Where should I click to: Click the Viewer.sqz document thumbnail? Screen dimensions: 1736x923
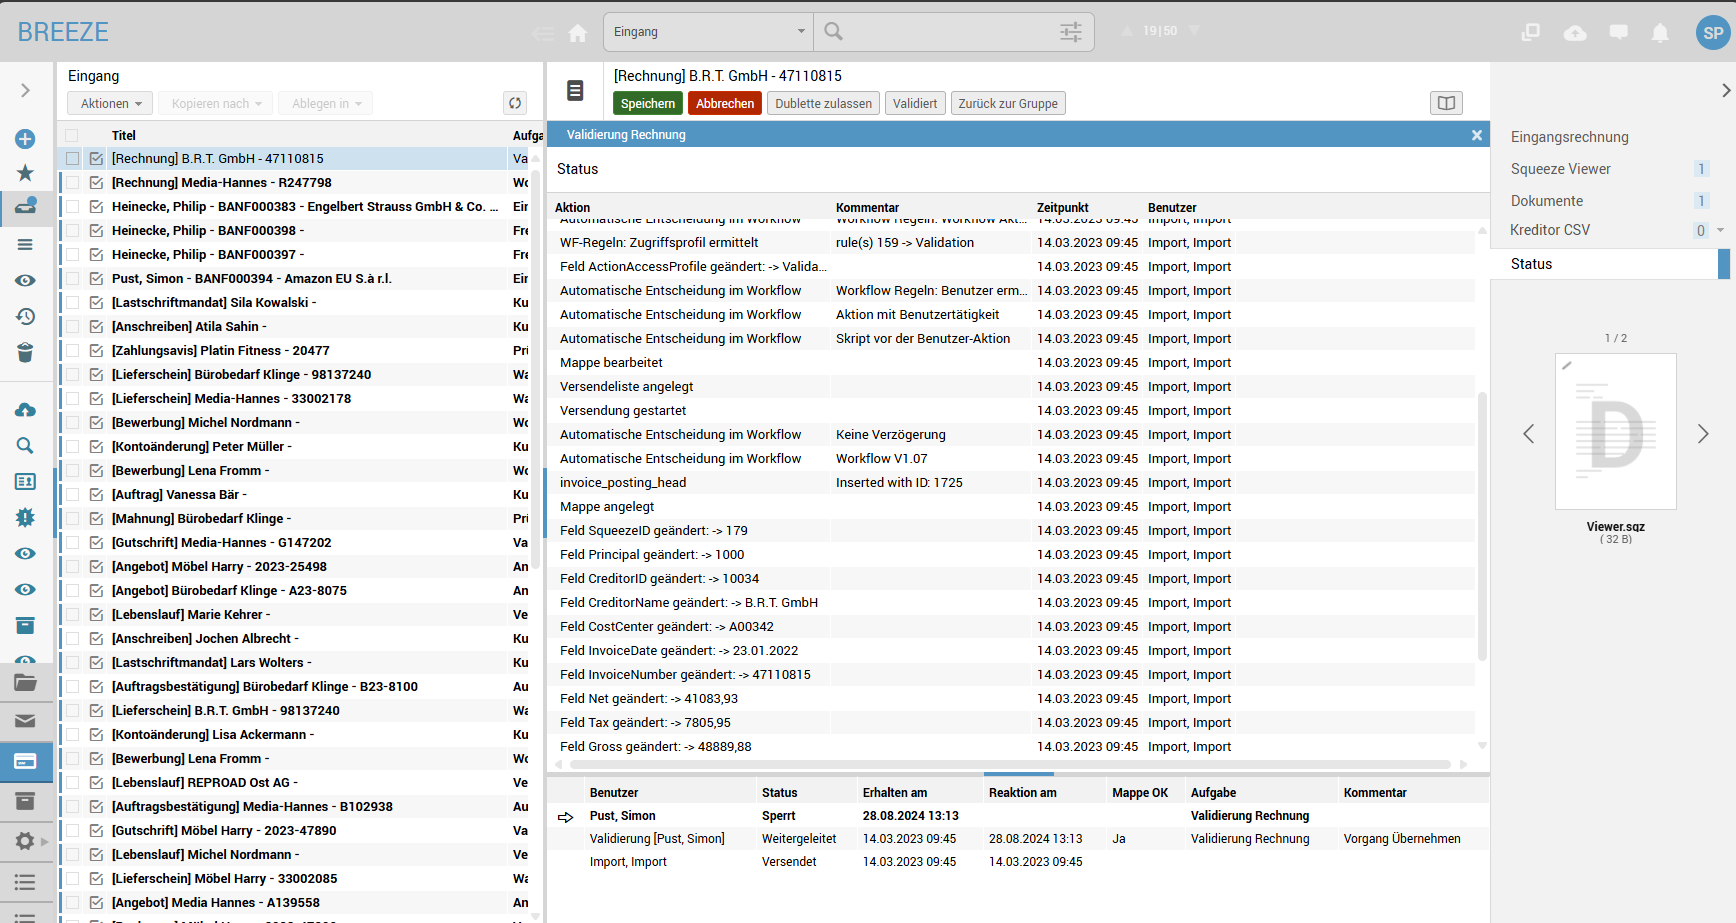click(x=1615, y=432)
